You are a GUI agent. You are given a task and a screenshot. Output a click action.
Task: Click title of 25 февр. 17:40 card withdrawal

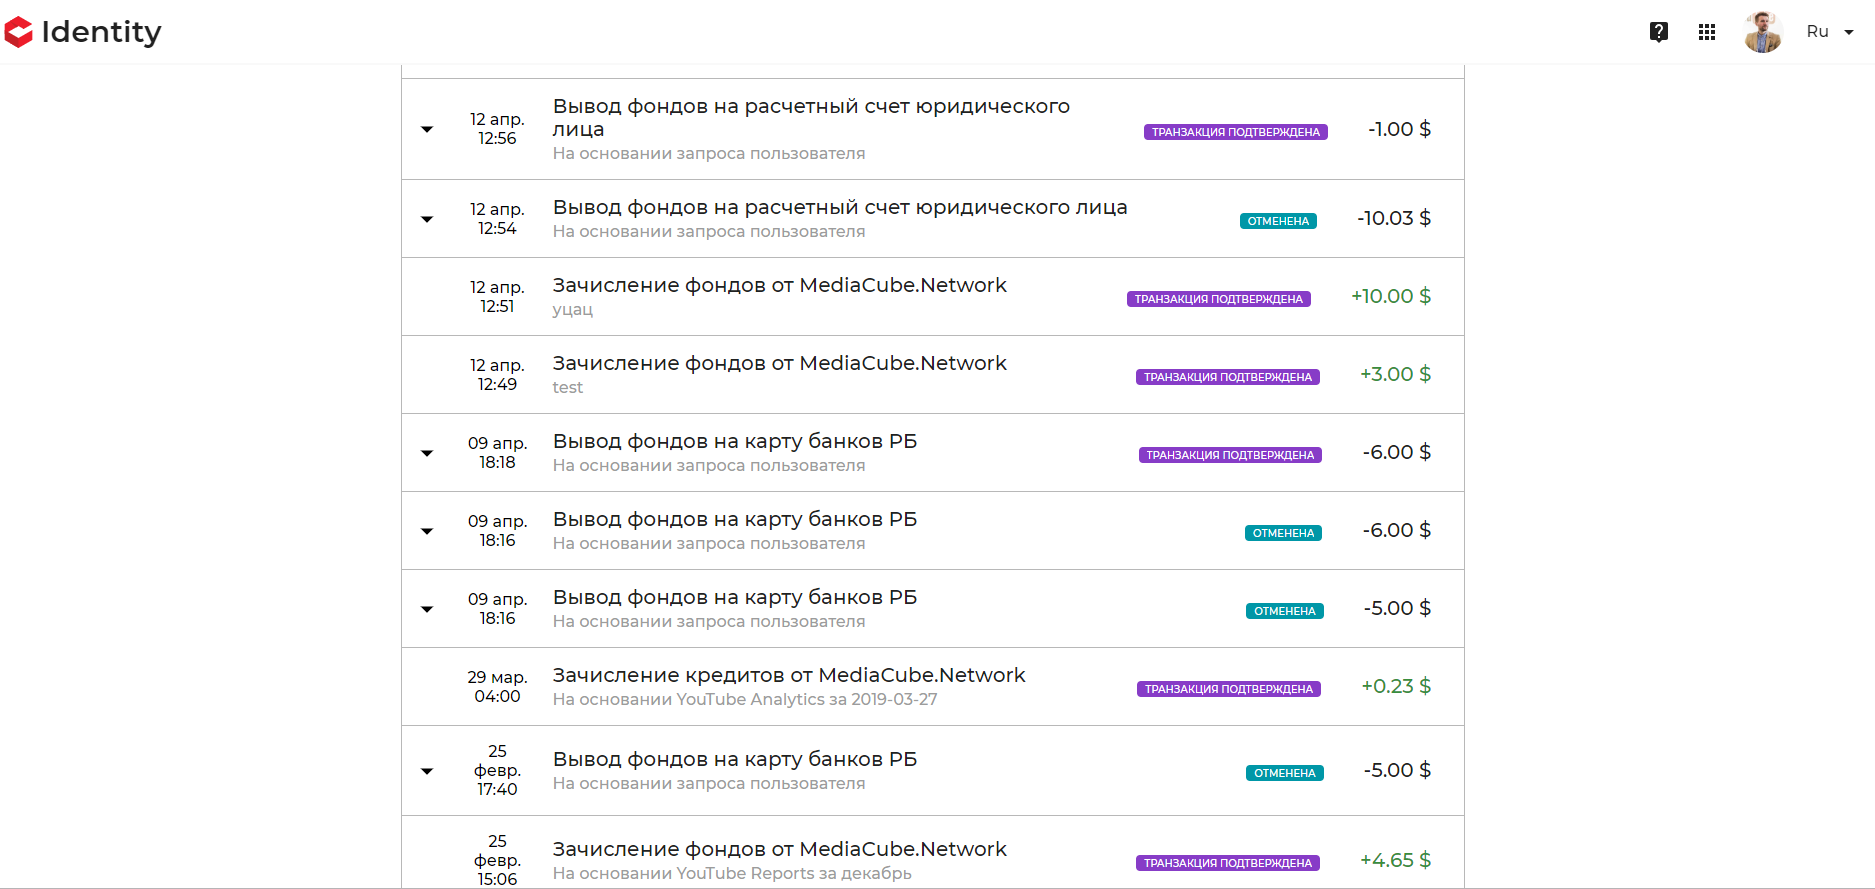click(735, 759)
